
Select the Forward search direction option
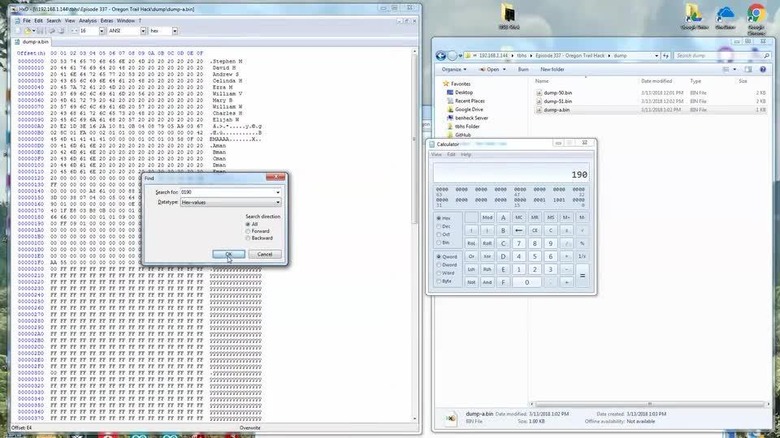pos(247,231)
